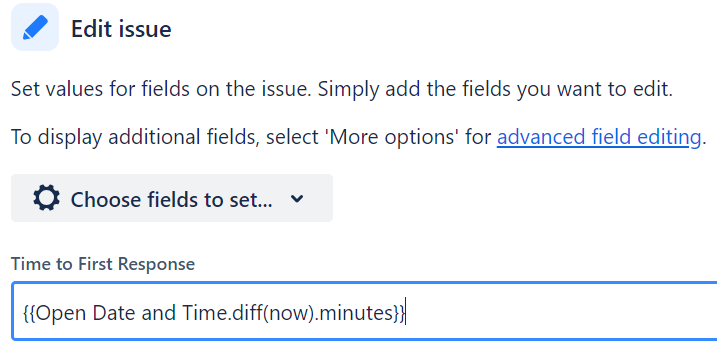Click empty space right of the smart value

pyautogui.click(x=558, y=312)
